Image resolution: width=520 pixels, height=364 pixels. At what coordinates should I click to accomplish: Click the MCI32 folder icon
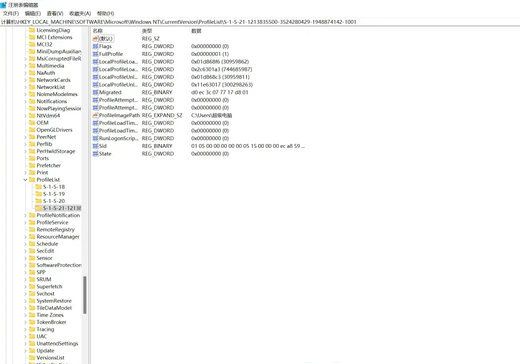[32, 44]
